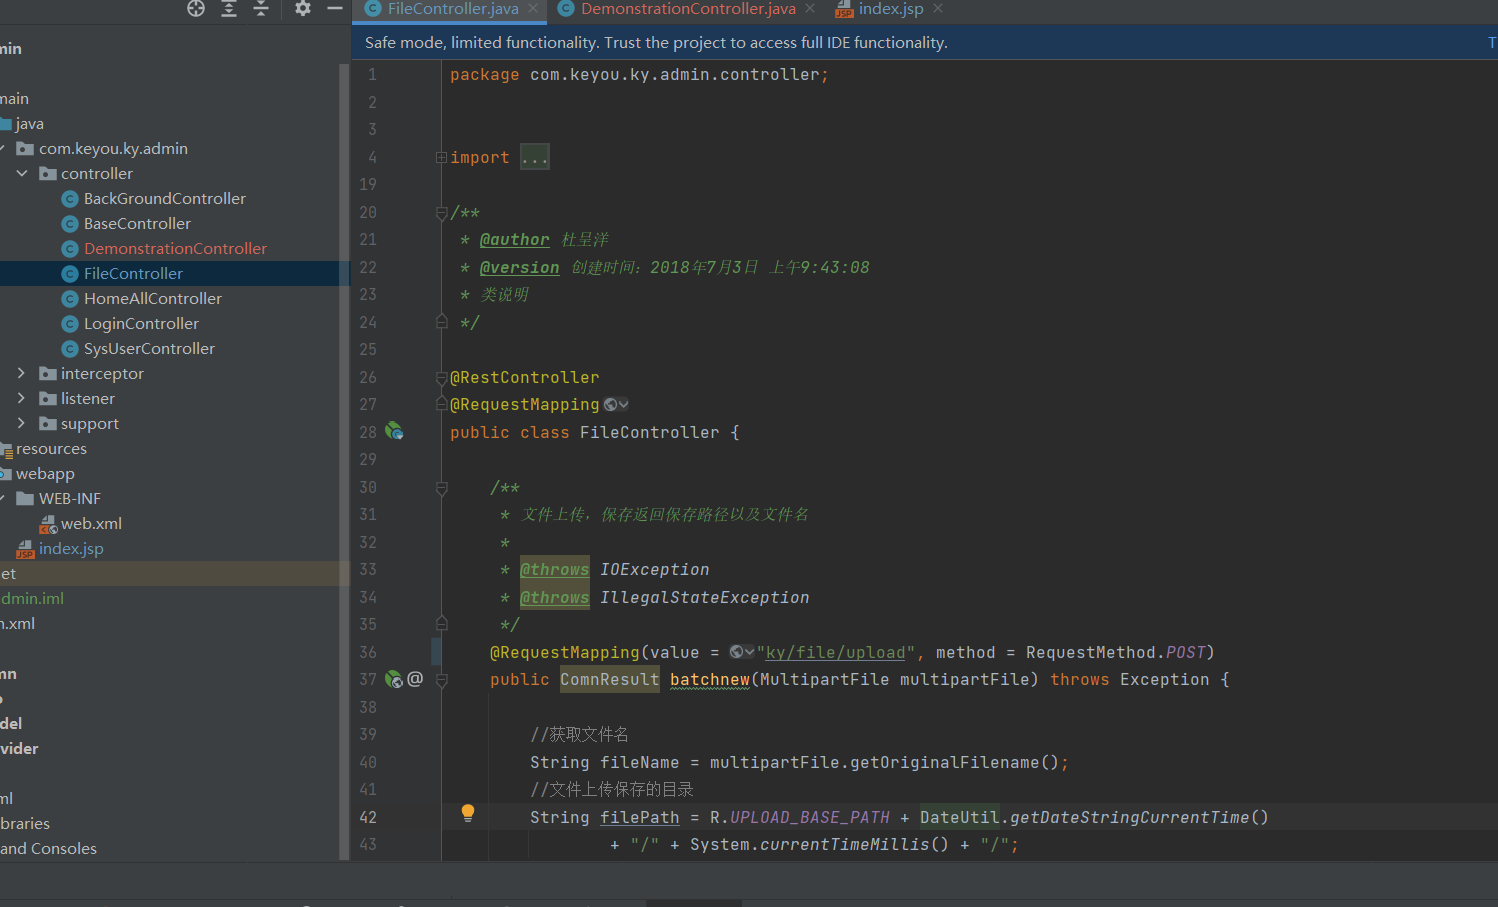Viewport: 1498px width, 907px height.
Task: Click the project tree vertical scrollbar
Action: pos(344,460)
